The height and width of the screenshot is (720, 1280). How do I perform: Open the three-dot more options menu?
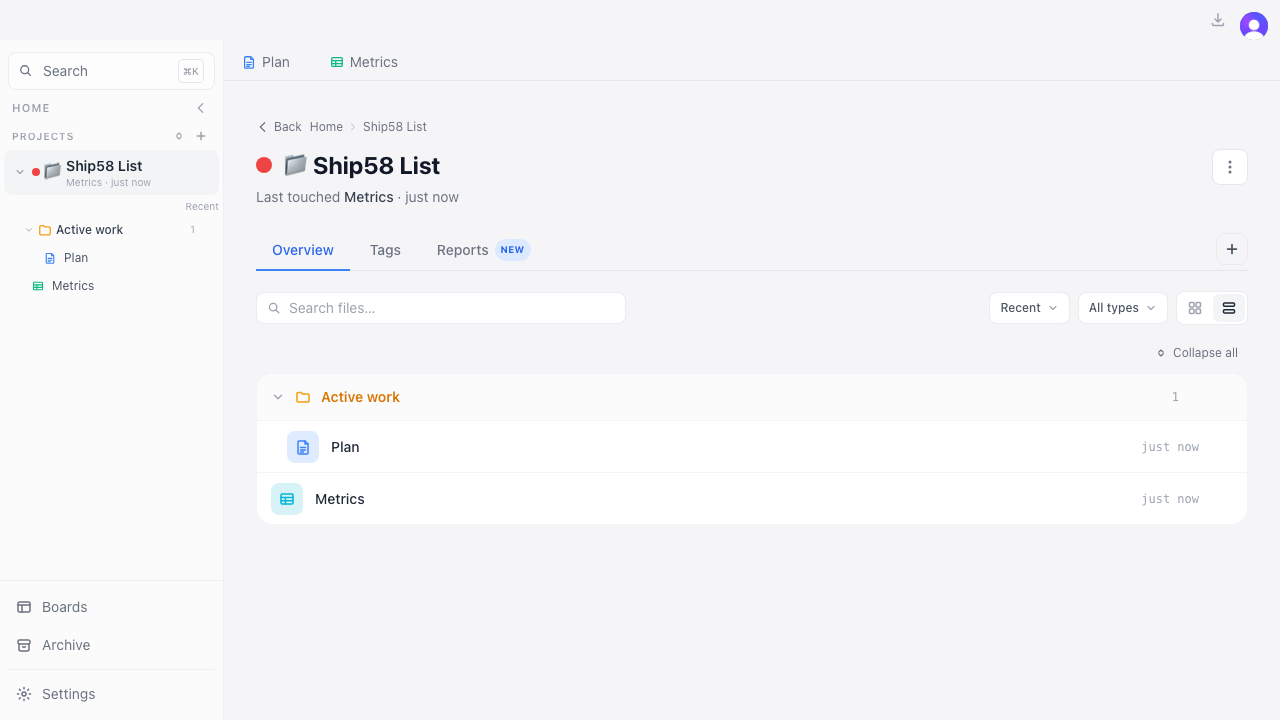pos(1230,167)
